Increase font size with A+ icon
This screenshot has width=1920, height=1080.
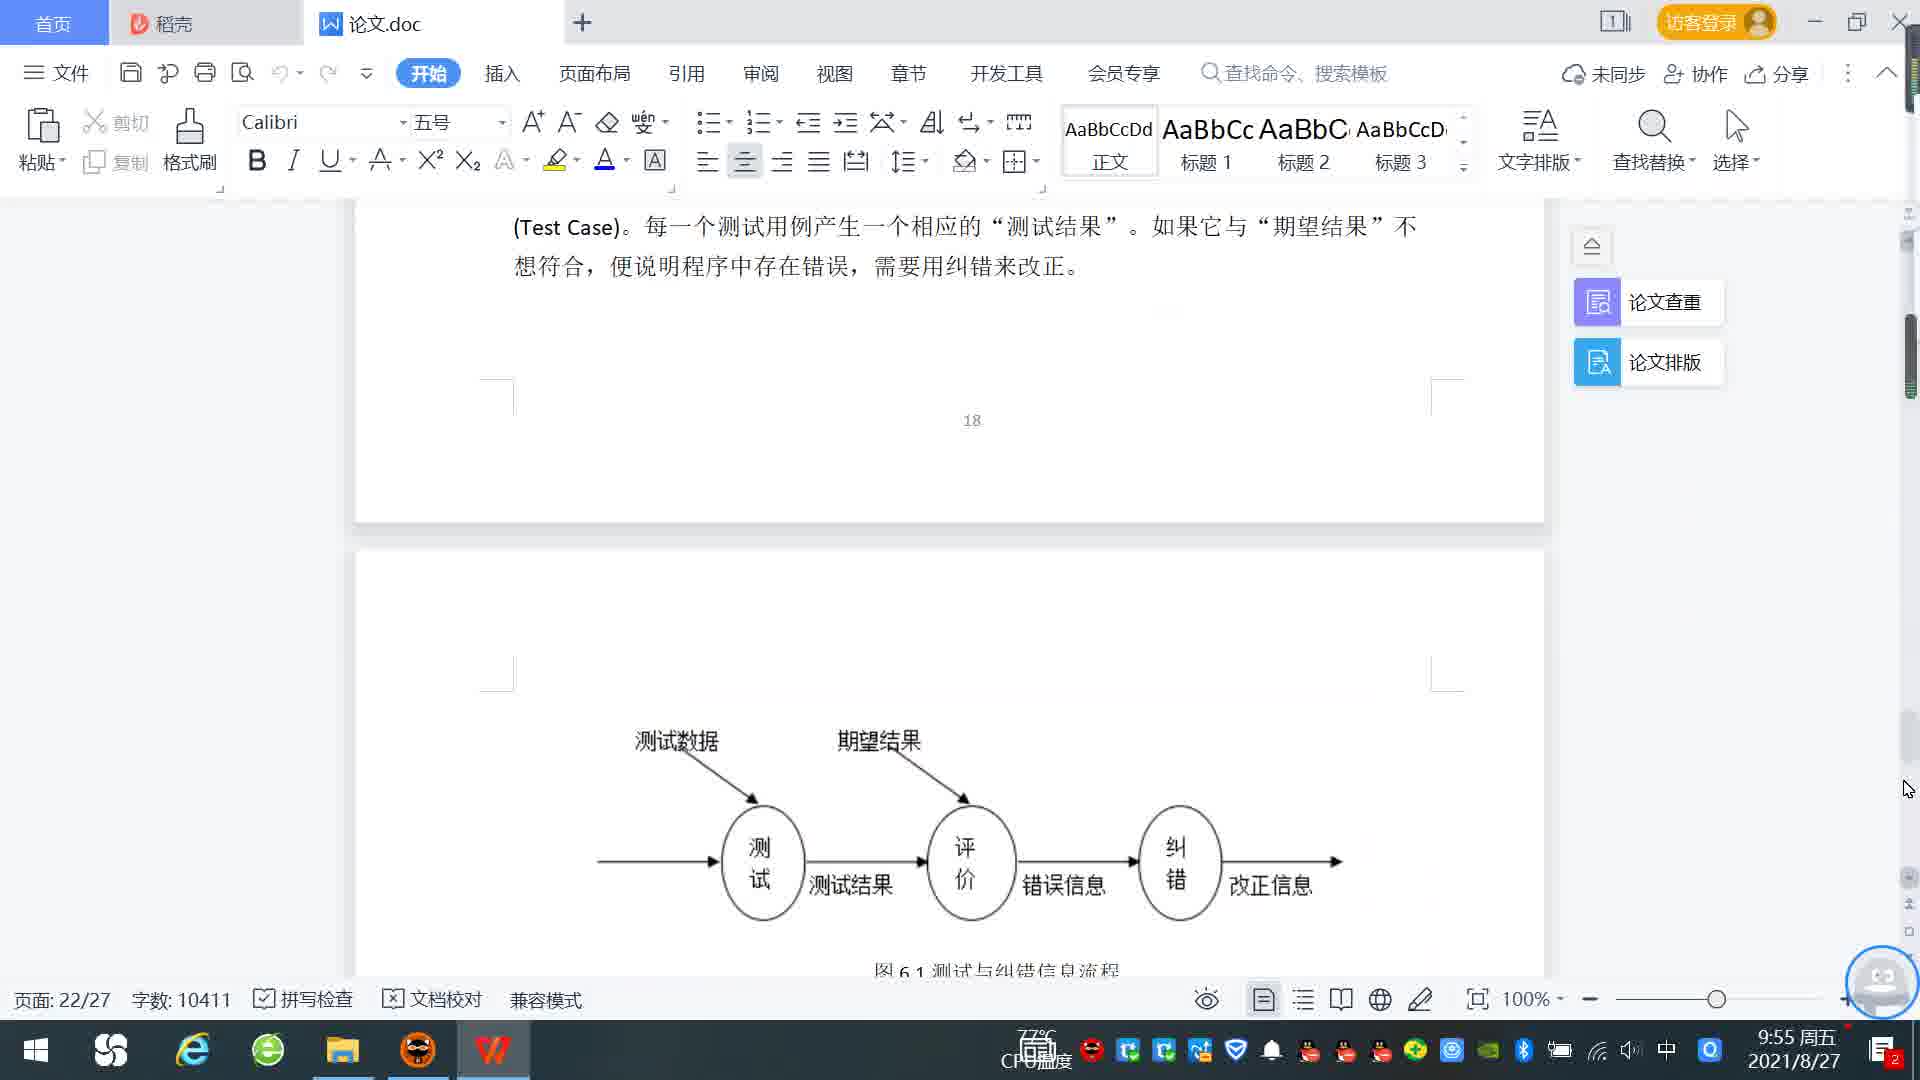coord(533,122)
